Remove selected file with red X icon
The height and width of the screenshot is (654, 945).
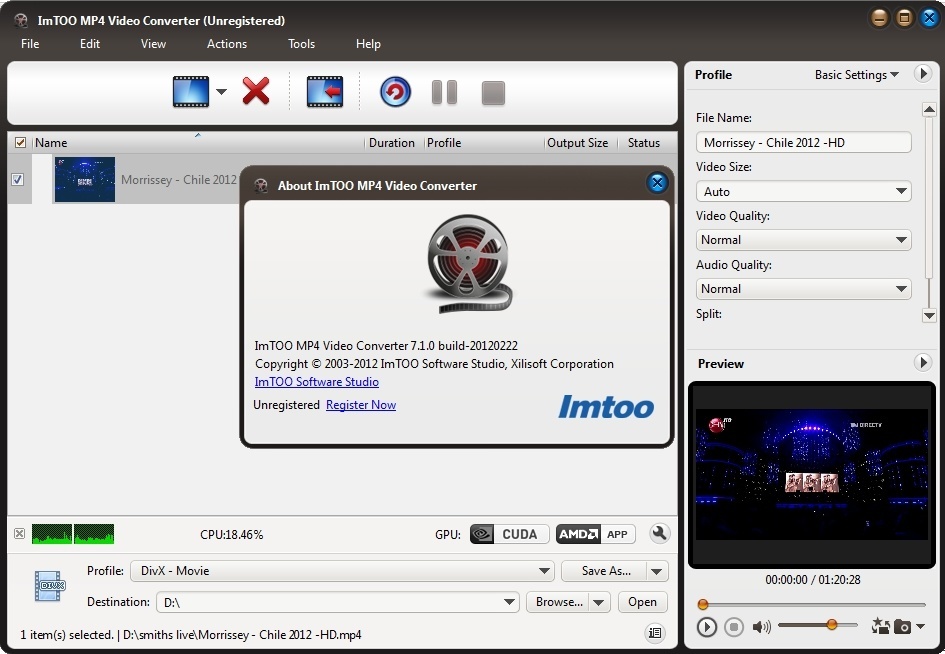256,92
